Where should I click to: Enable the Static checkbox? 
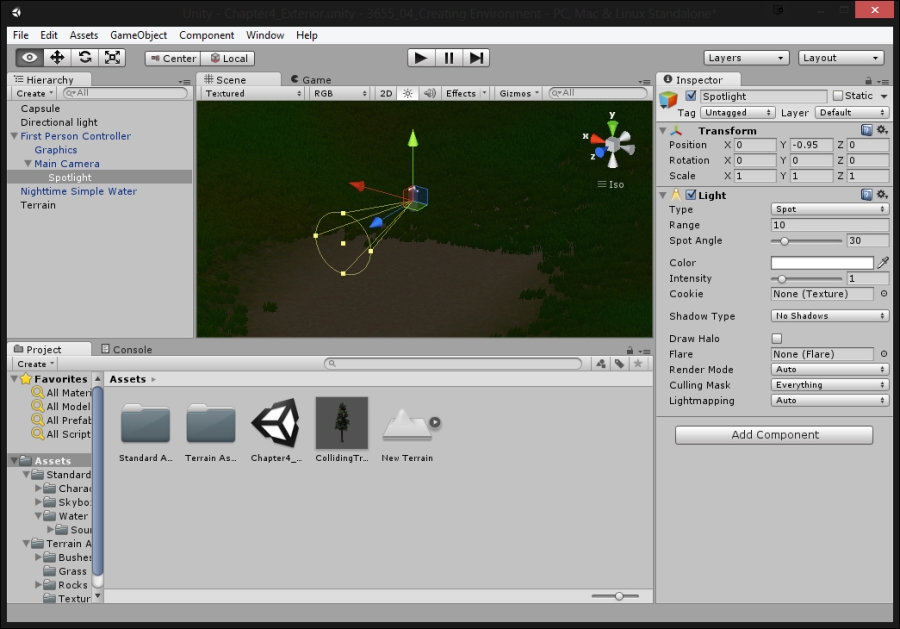(x=838, y=96)
